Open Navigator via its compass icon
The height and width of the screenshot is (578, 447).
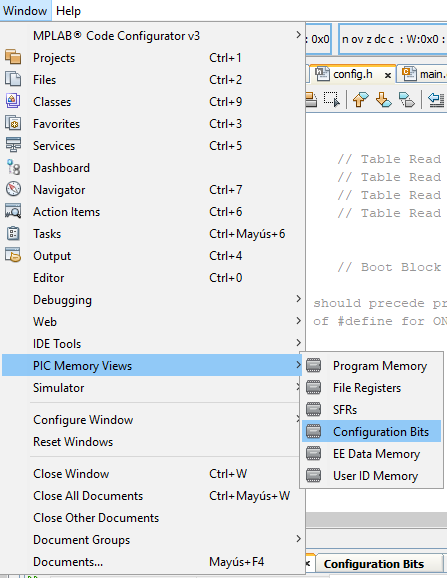tap(13, 189)
